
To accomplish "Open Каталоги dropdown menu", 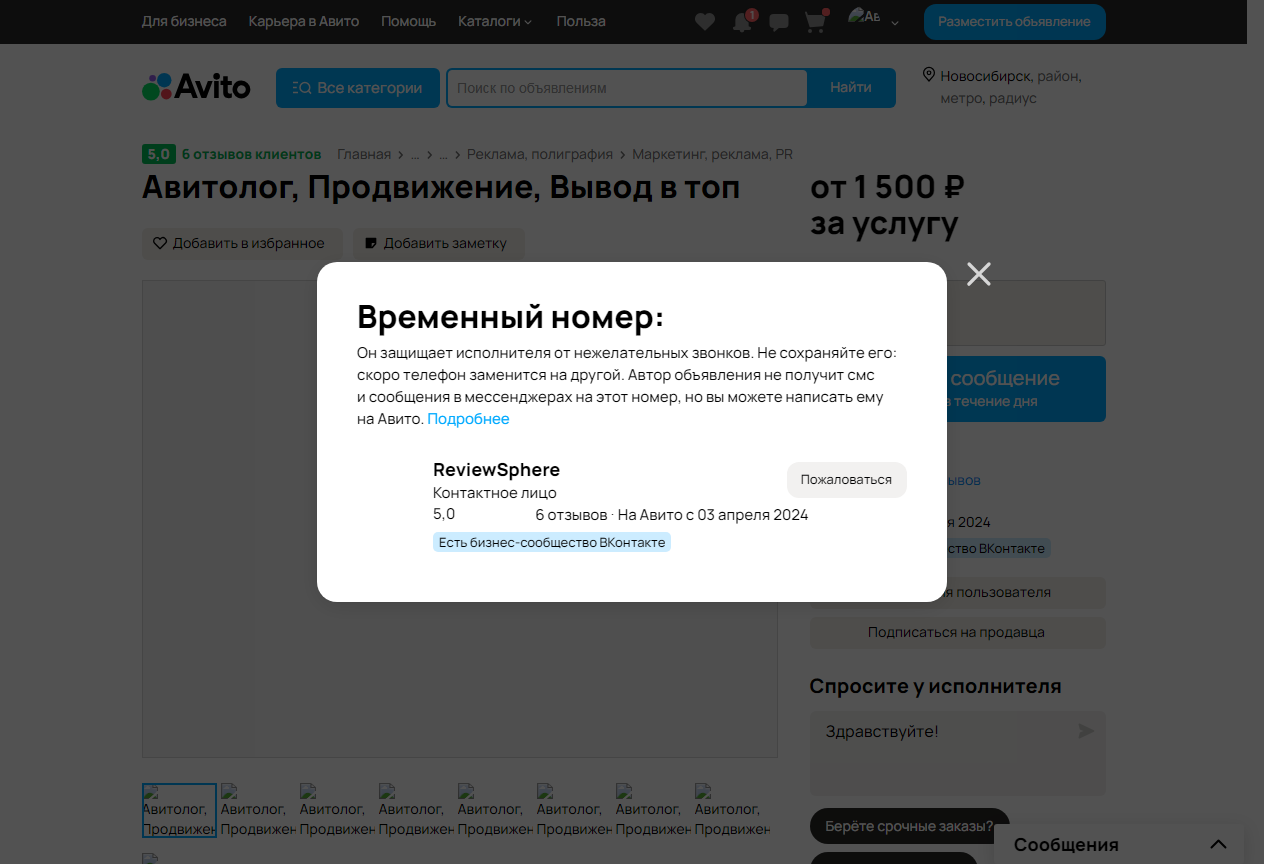I will coord(495,21).
